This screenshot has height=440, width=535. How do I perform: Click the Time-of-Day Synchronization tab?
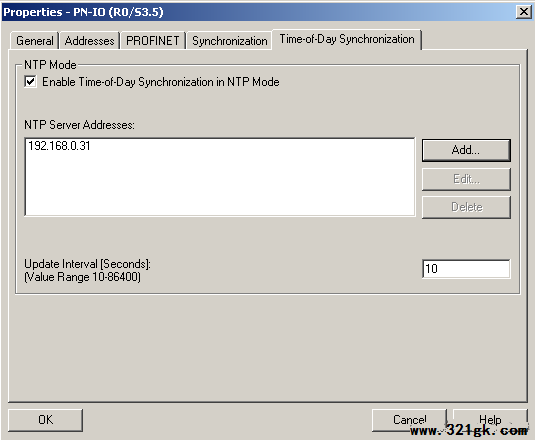pos(347,39)
